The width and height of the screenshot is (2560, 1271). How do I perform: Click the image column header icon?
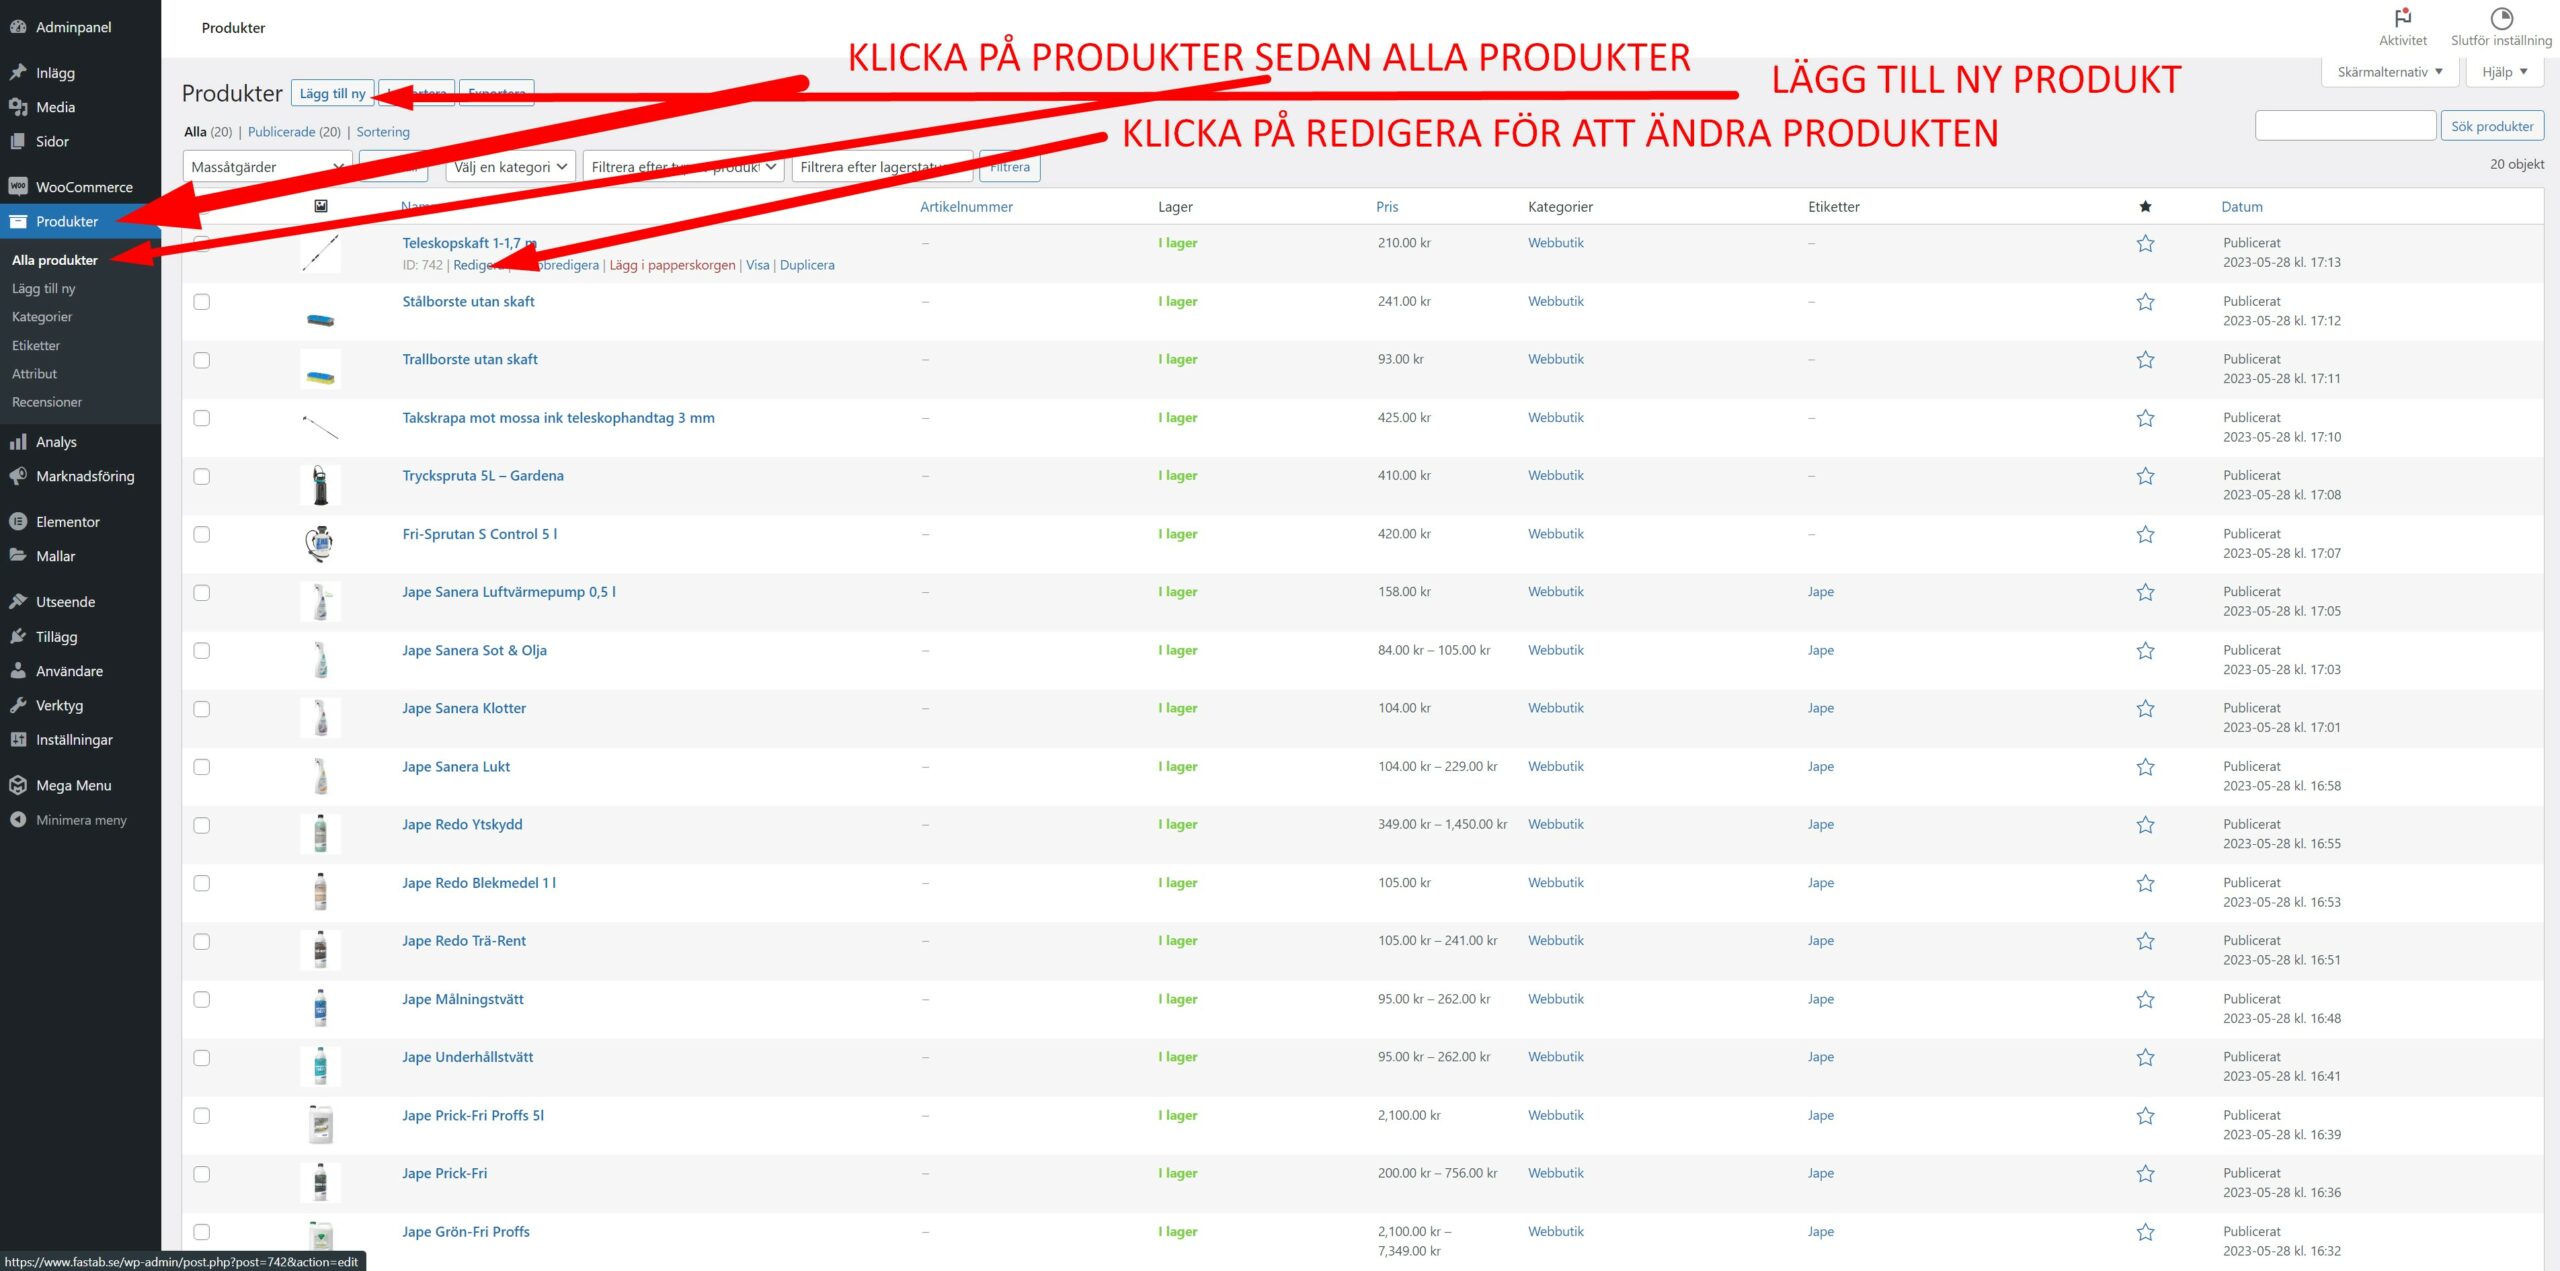pyautogui.click(x=321, y=206)
